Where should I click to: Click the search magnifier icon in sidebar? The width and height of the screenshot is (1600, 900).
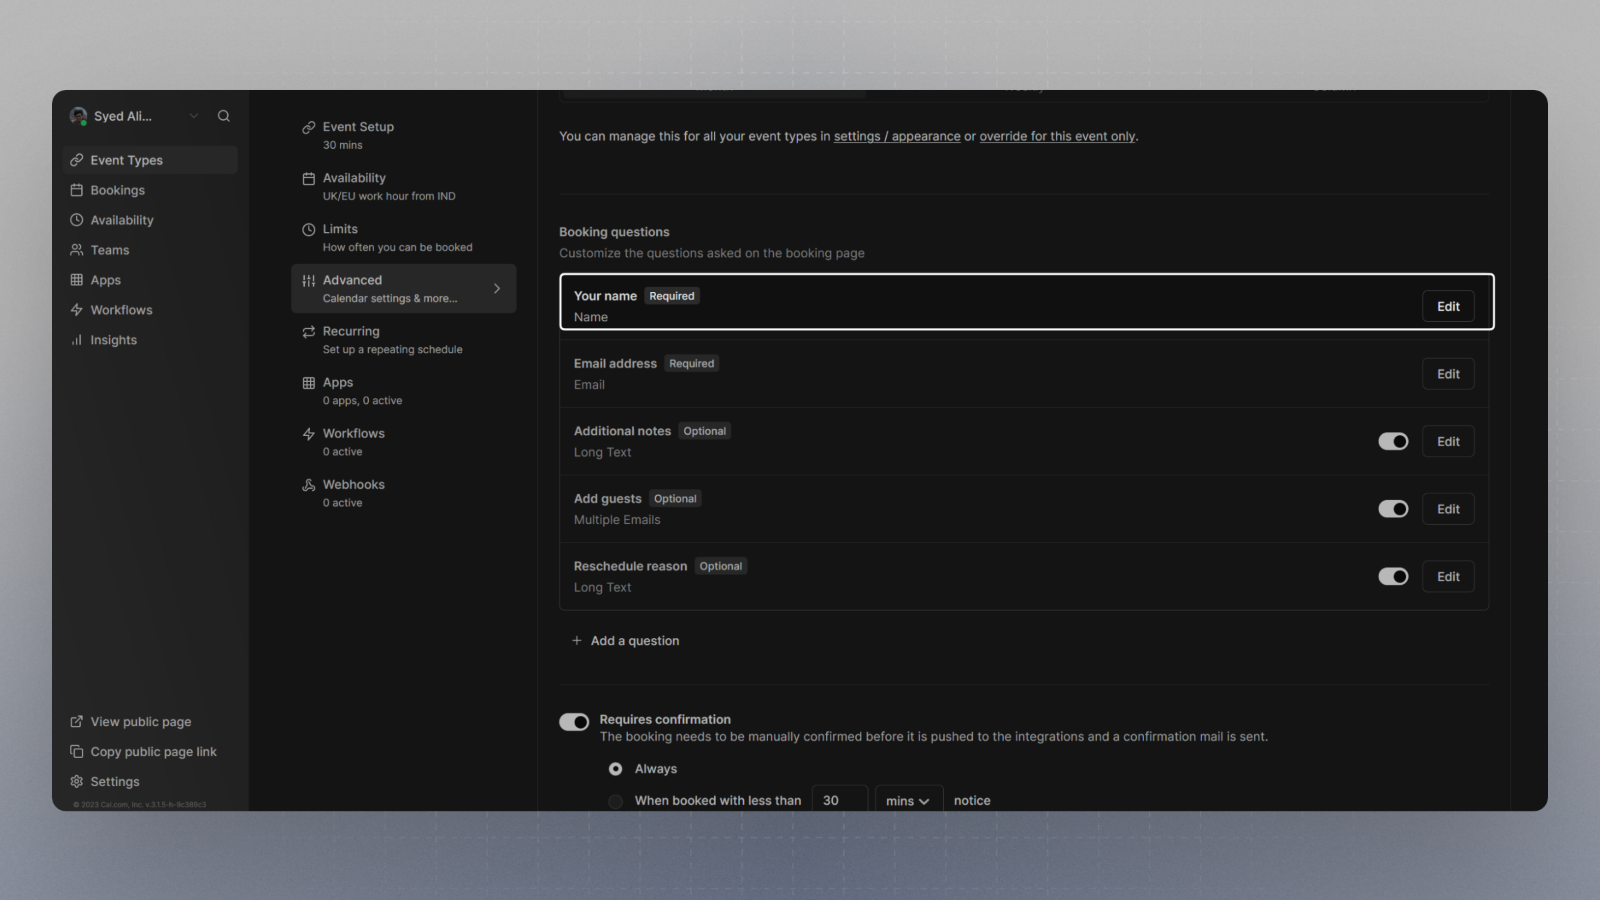224,116
